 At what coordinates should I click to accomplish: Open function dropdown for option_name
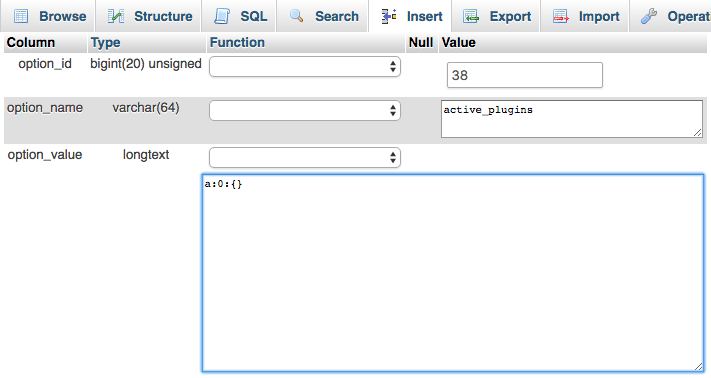tap(305, 111)
